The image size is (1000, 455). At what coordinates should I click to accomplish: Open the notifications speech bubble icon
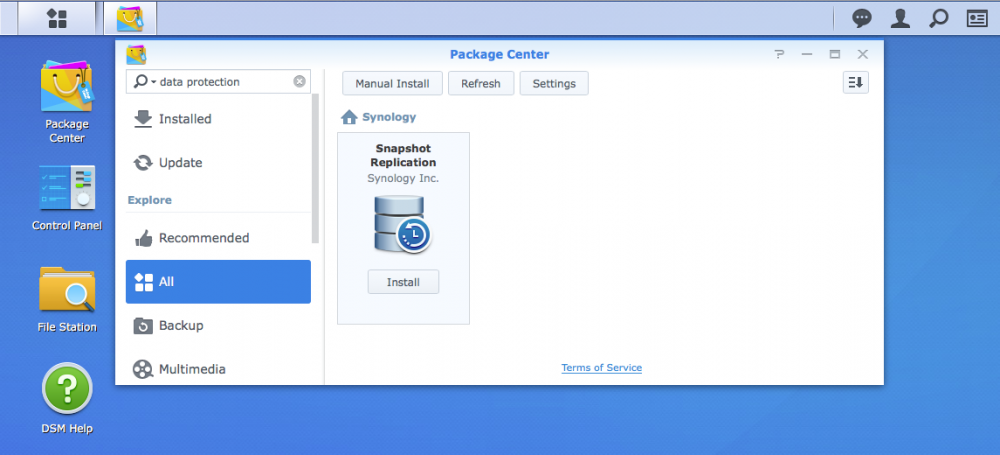pos(862,19)
